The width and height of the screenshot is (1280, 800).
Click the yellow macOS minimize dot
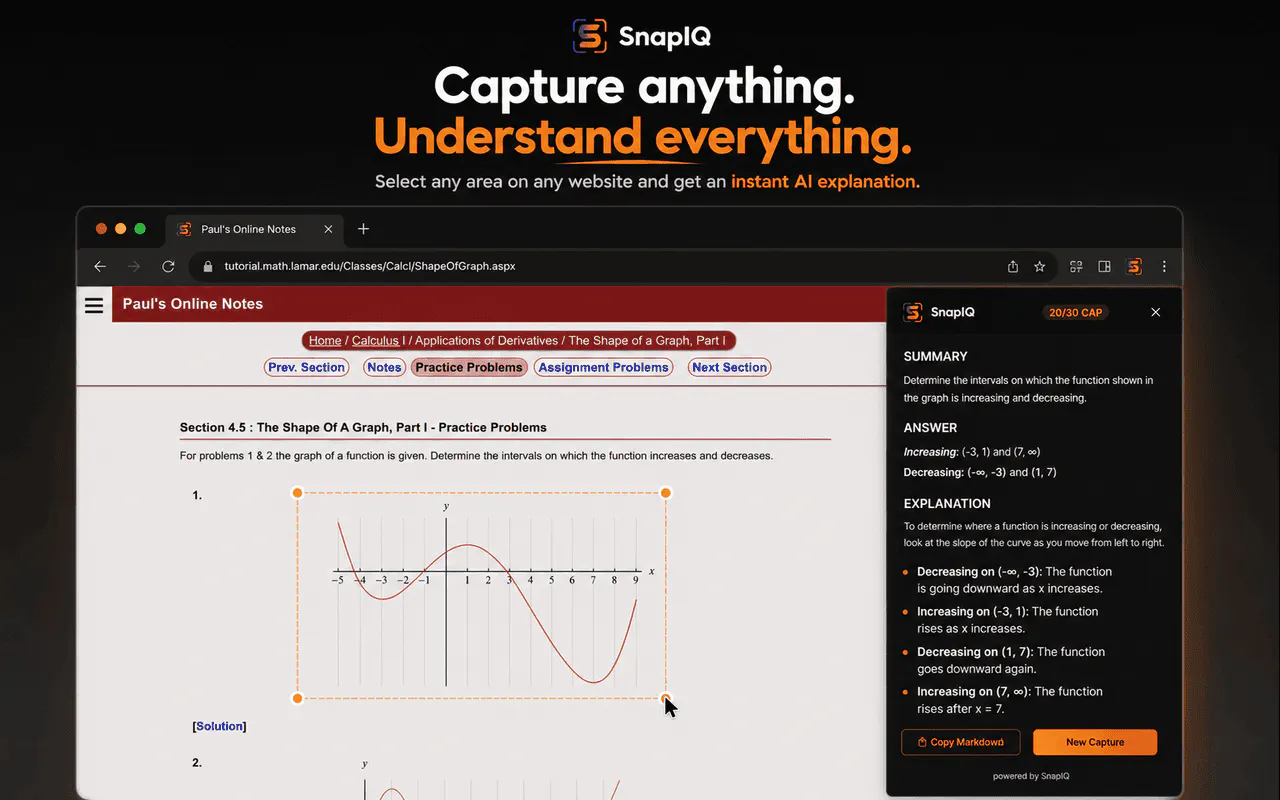(121, 229)
